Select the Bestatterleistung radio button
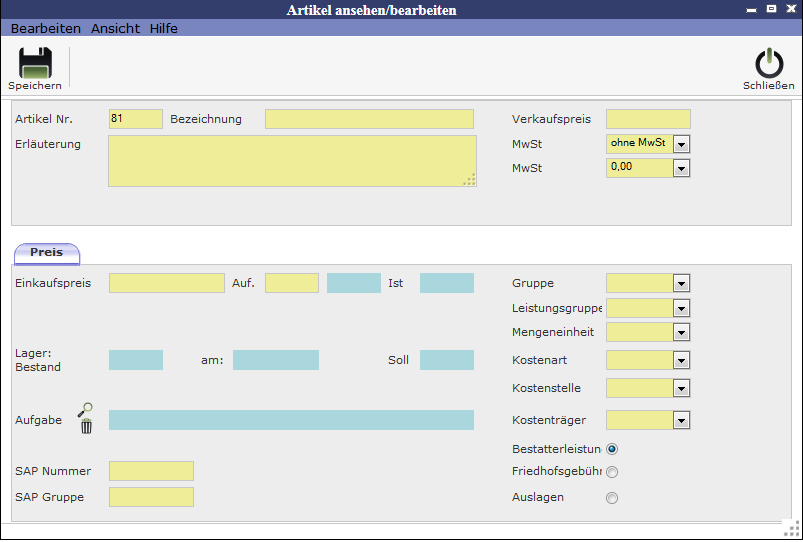This screenshot has height=542, width=803. 612,449
